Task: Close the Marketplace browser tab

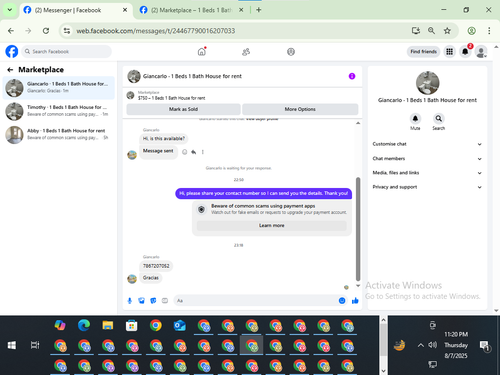Action: tap(241, 10)
